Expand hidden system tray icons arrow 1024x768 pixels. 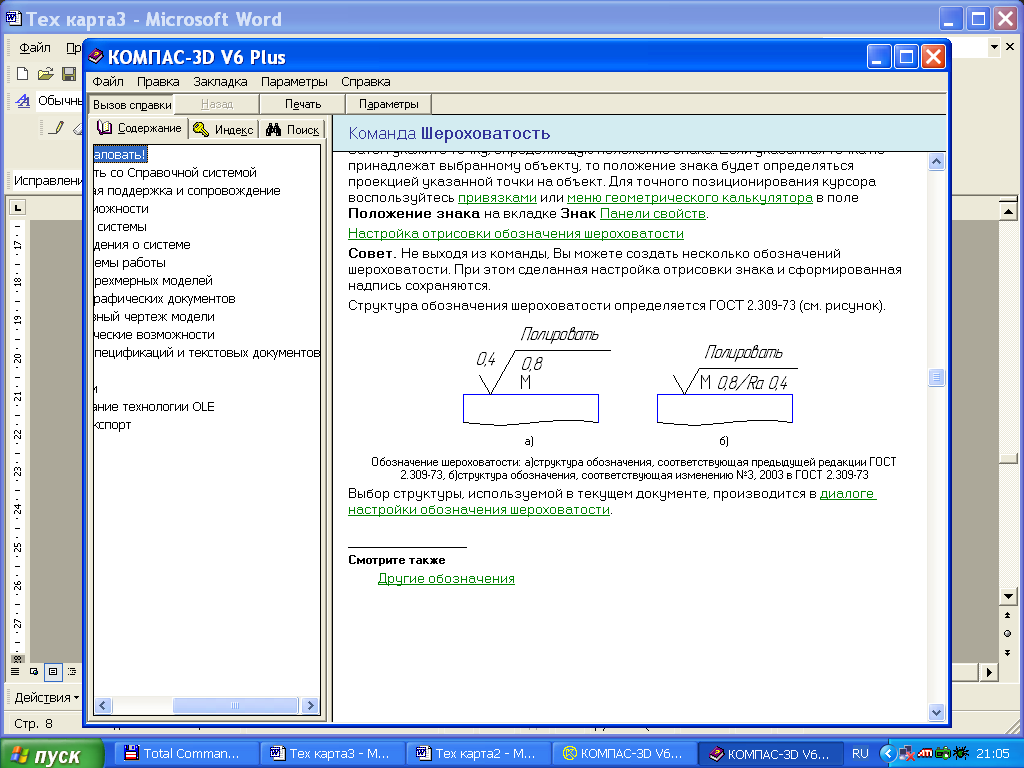[x=887, y=754]
